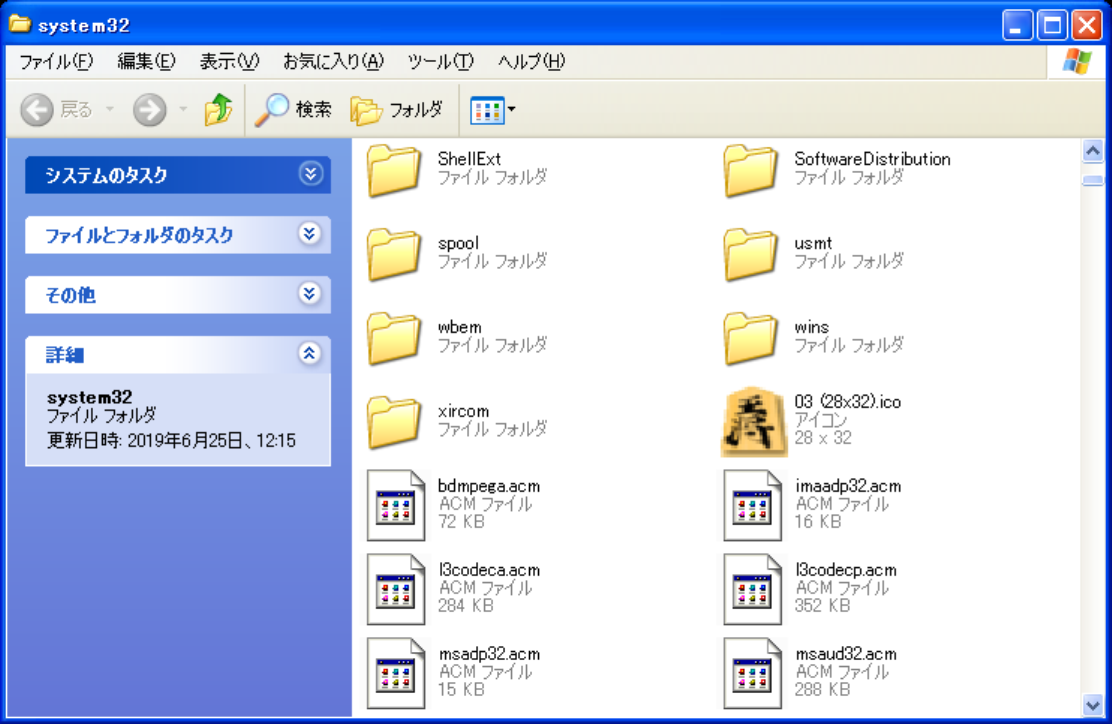The width and height of the screenshot is (1112, 724).
Task: Click the imaadp32.acm file name
Action: 848,486
